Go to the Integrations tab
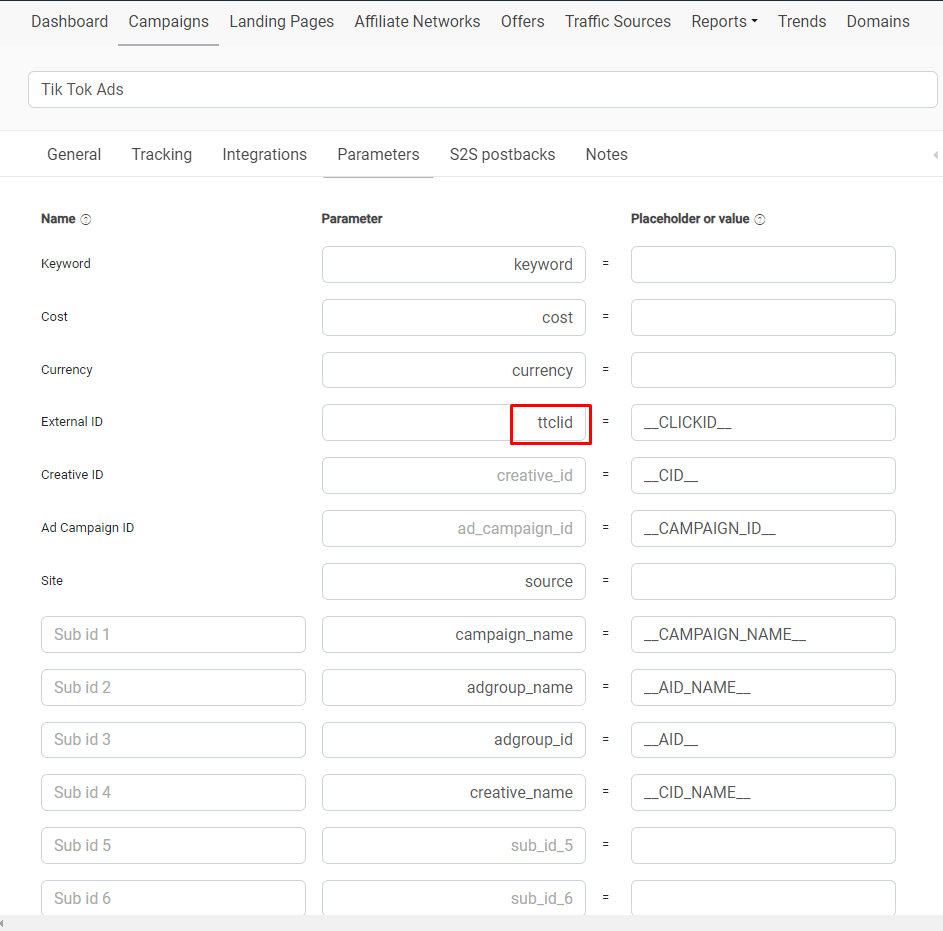 click(265, 155)
